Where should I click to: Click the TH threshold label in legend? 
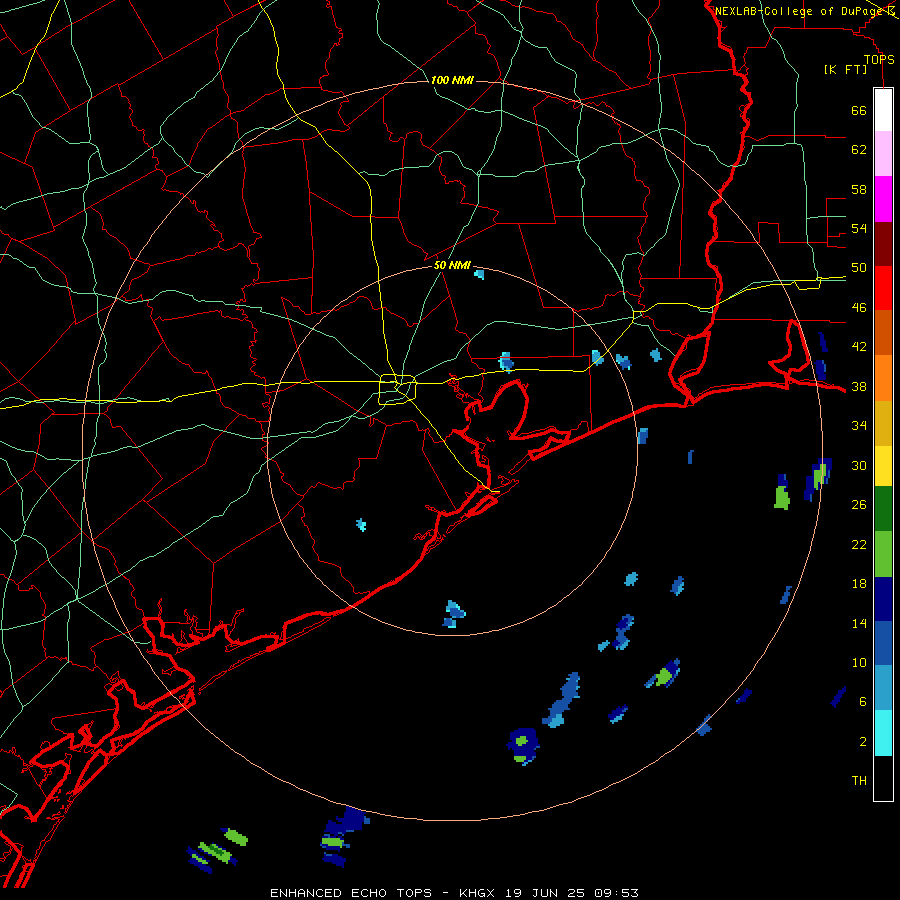(x=859, y=780)
